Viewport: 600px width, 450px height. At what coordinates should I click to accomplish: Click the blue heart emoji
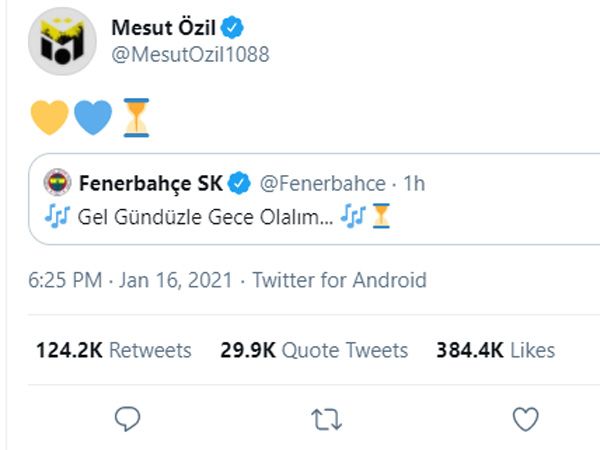(x=92, y=116)
